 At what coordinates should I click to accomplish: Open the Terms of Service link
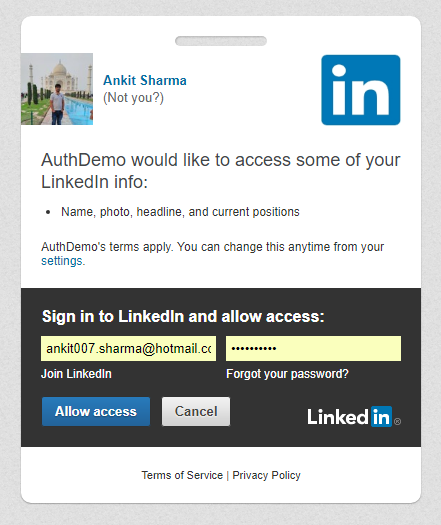(x=182, y=475)
